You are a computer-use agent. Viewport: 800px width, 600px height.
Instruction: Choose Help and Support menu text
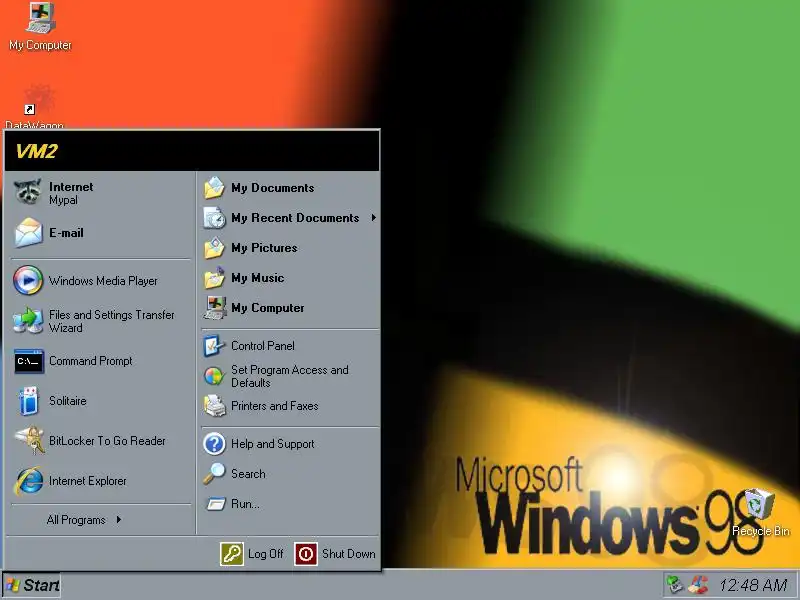coord(272,444)
